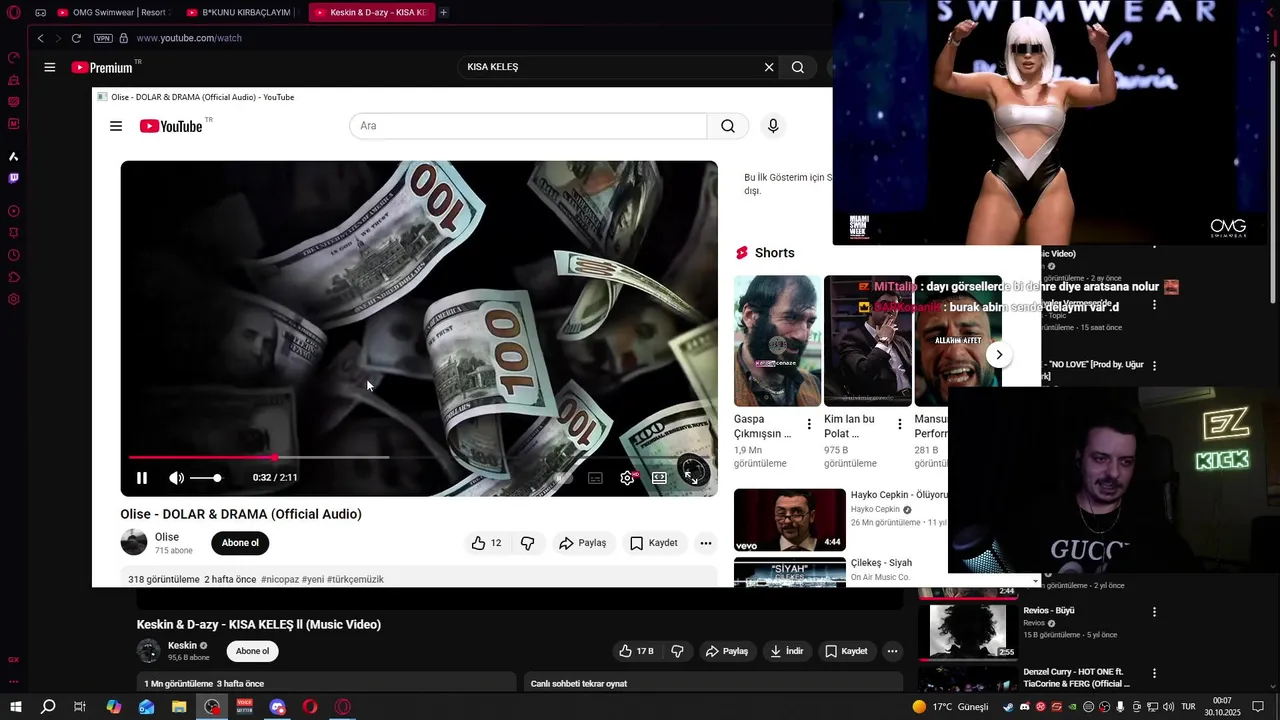Go to YouTube Premium home logo

coord(103,67)
